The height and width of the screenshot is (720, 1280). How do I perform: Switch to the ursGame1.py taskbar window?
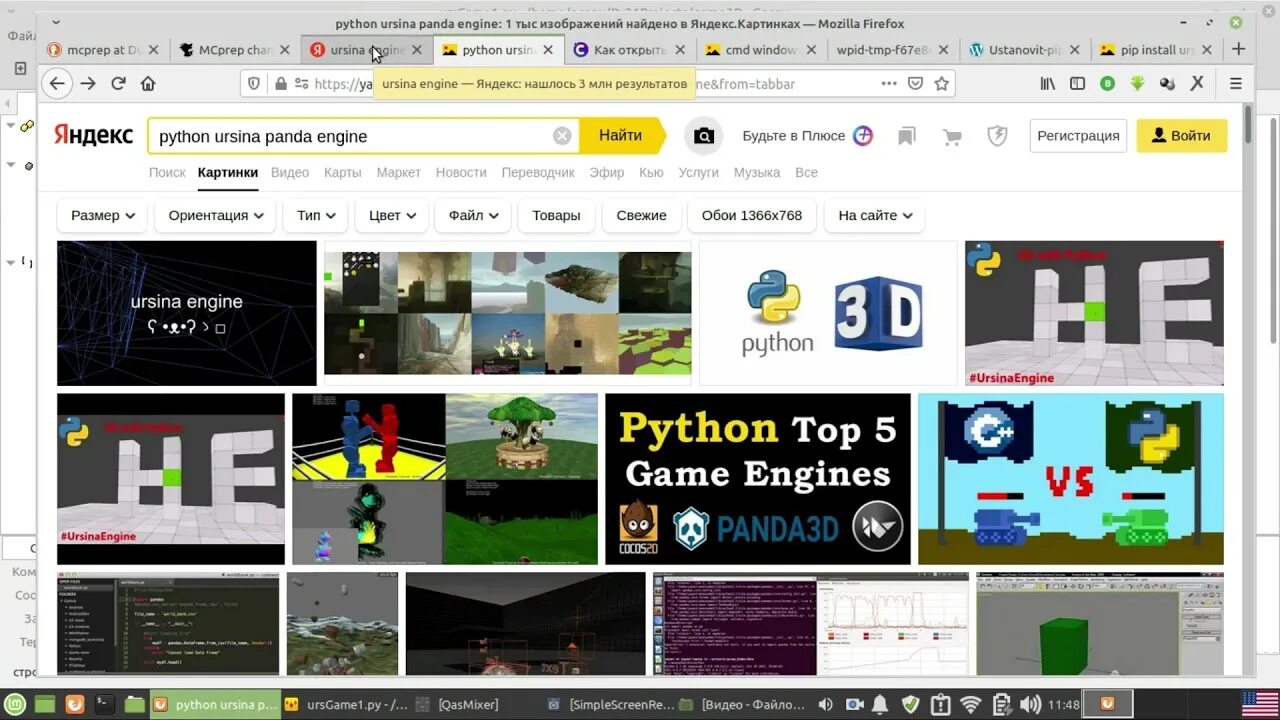point(345,704)
